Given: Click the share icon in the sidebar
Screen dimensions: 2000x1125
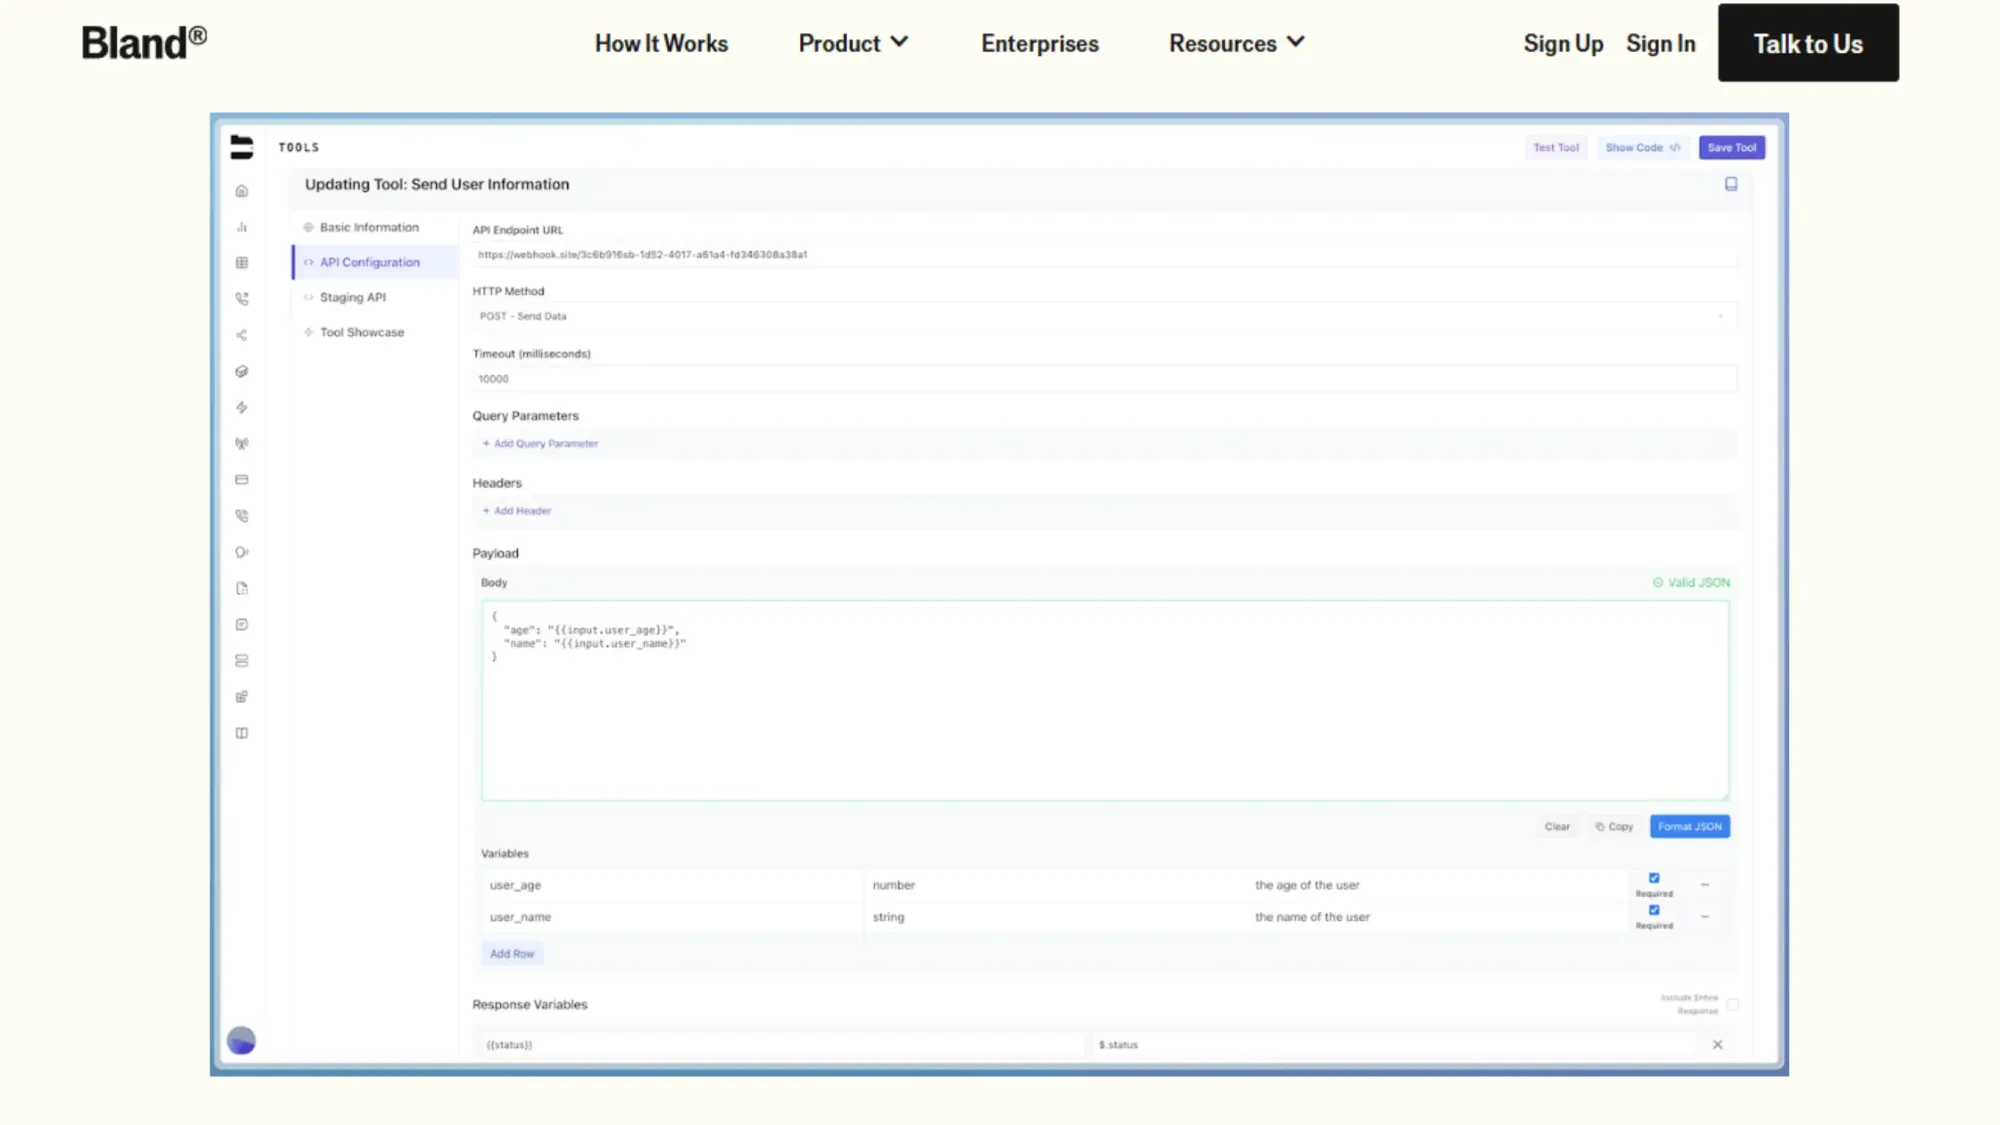Looking at the screenshot, I should 241,335.
